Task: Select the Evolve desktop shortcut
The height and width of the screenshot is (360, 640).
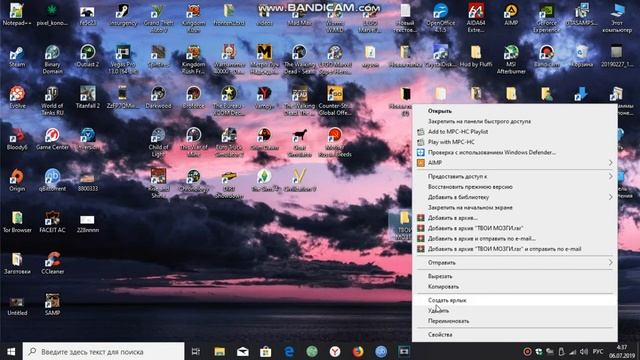Action: 17,98
